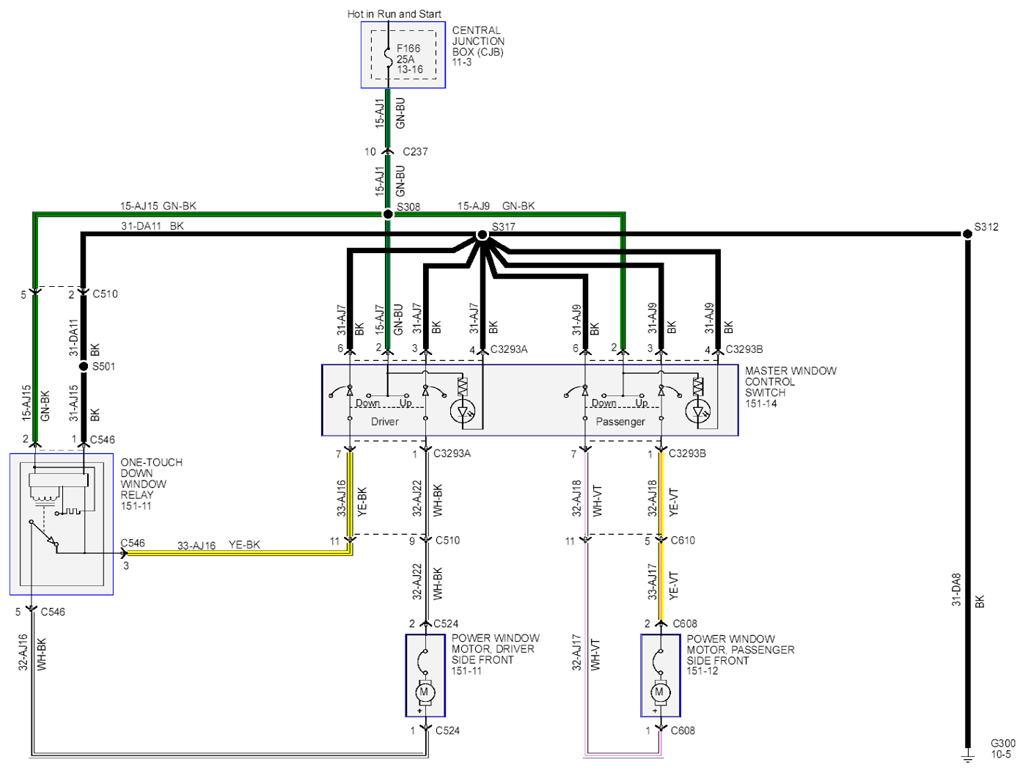Image resolution: width=1026 pixels, height=772 pixels.
Task: Select the "CENTRAL JUNCTION BOX (CJB)" label
Action: (478, 41)
